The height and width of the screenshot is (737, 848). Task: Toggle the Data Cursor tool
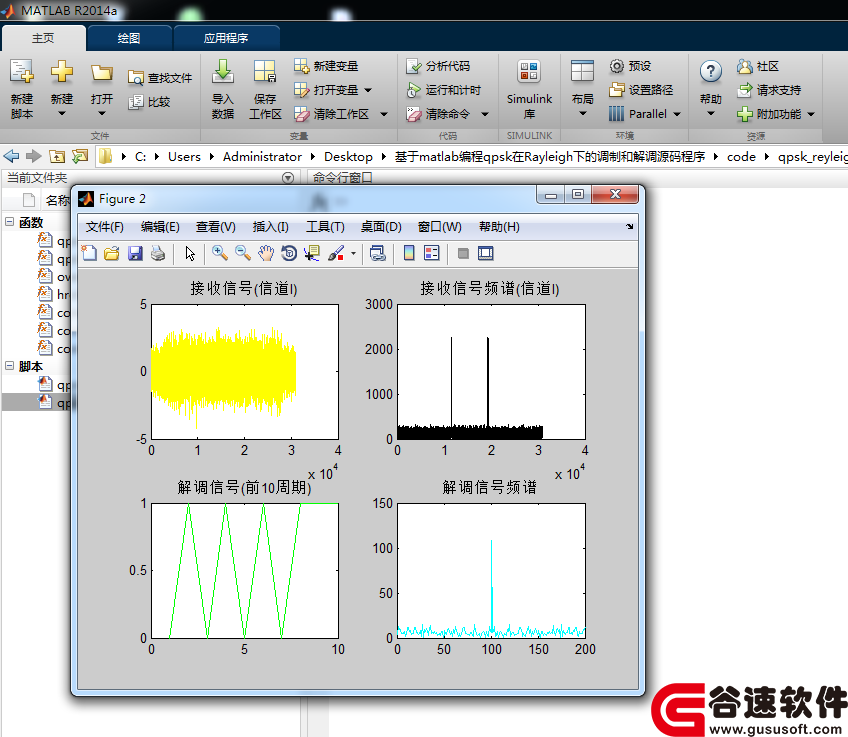coord(312,253)
